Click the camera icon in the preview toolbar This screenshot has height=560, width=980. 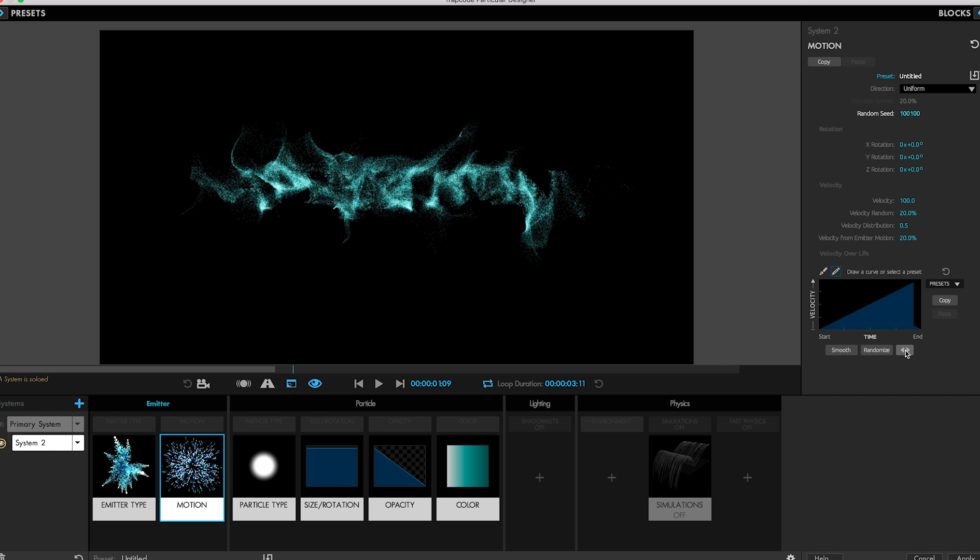click(x=204, y=384)
